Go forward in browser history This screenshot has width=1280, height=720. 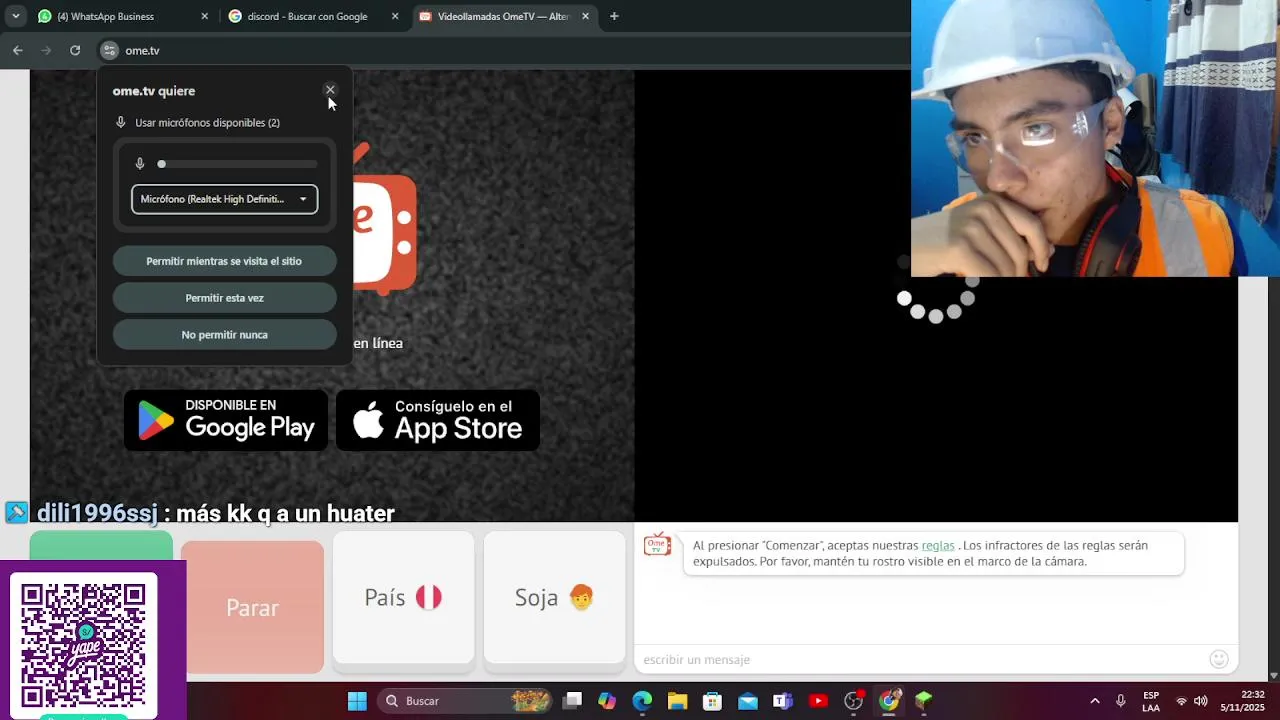(46, 50)
